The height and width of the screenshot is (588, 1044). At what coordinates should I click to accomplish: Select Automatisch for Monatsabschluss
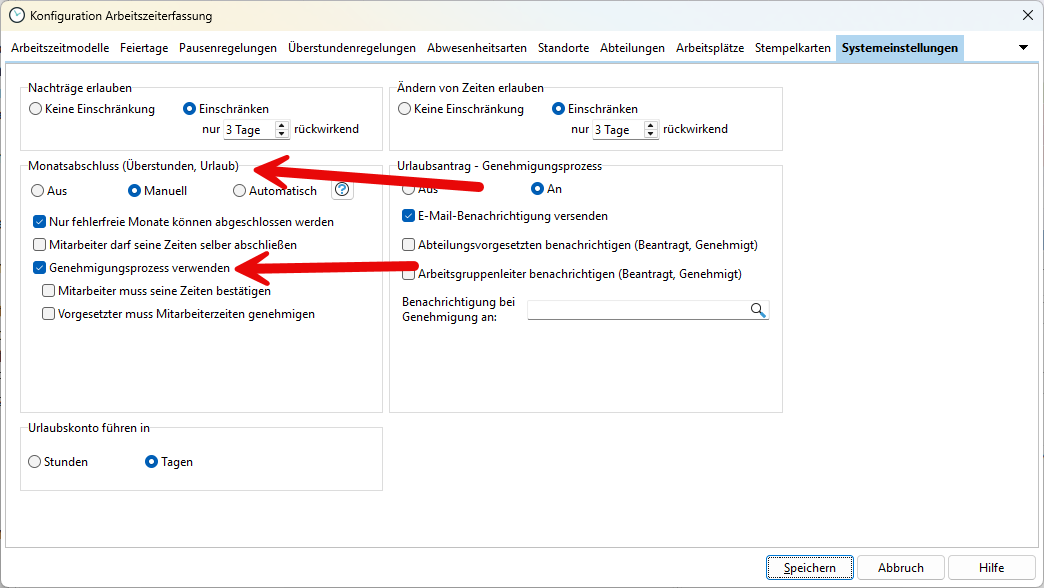[x=239, y=191]
